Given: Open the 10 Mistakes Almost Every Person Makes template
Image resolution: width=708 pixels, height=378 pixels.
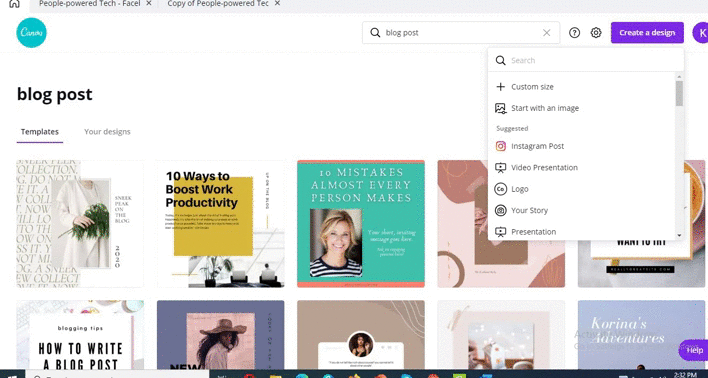Looking at the screenshot, I should [x=361, y=224].
